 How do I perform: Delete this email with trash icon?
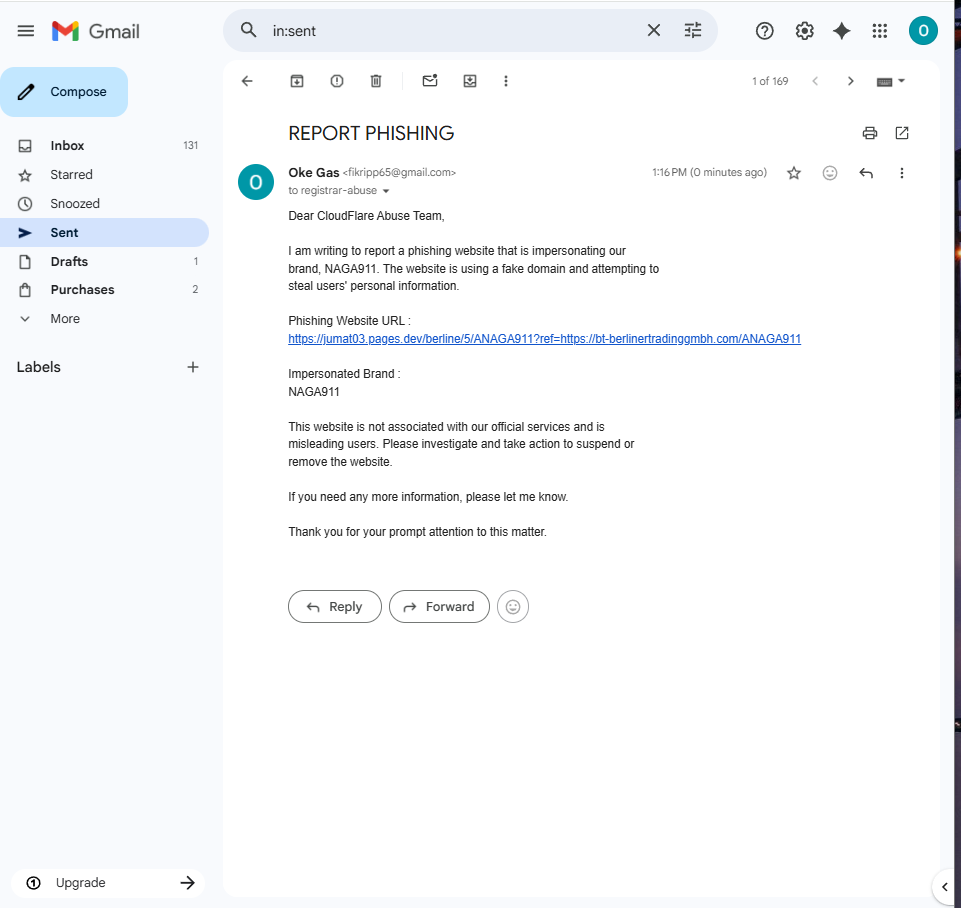(376, 81)
